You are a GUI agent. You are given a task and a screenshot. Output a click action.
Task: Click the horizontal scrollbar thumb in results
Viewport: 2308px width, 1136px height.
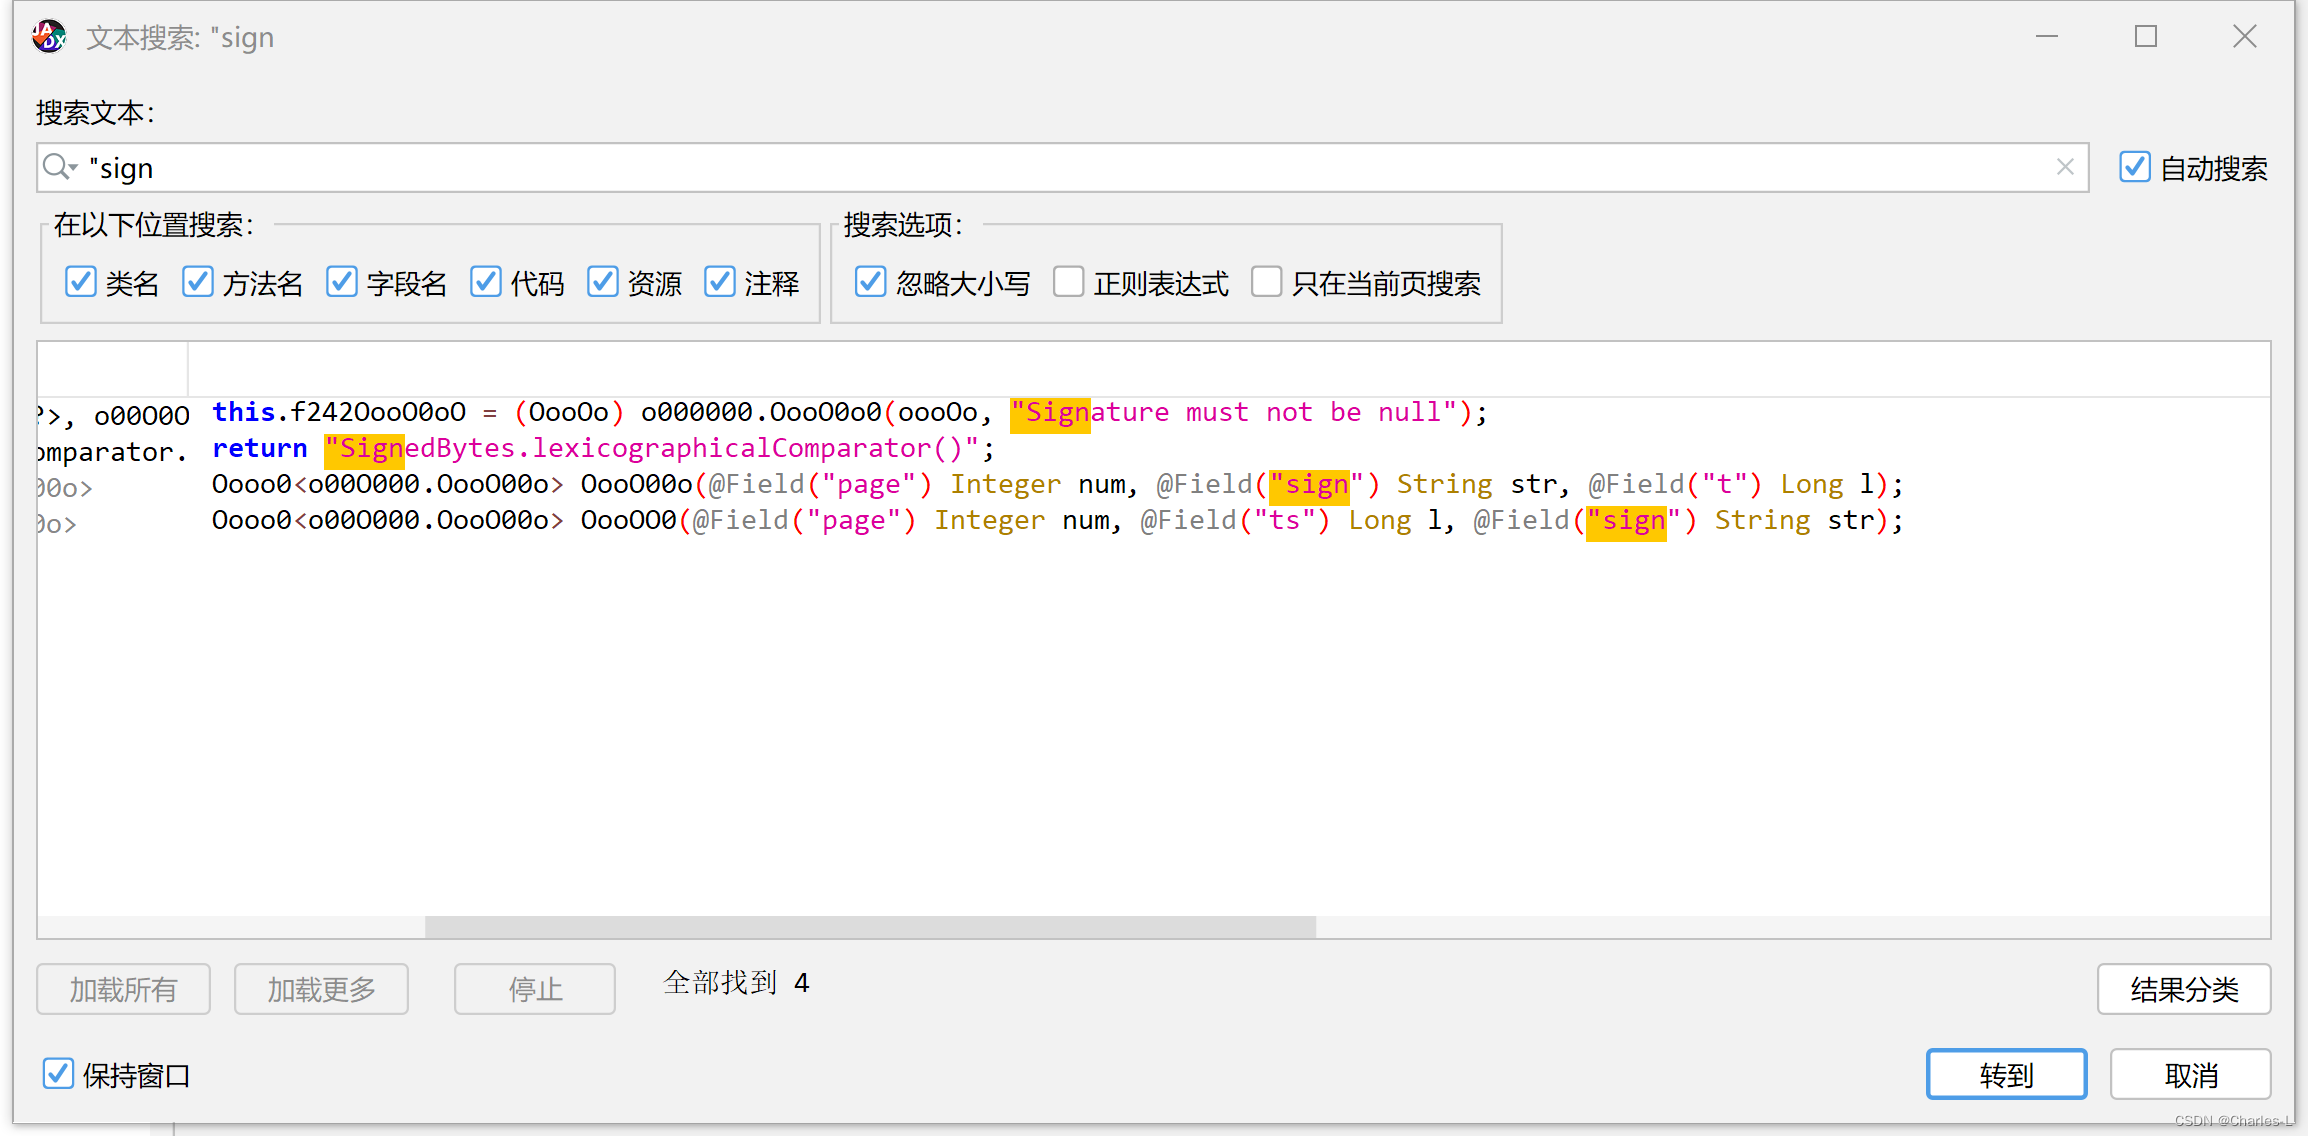[x=870, y=927]
